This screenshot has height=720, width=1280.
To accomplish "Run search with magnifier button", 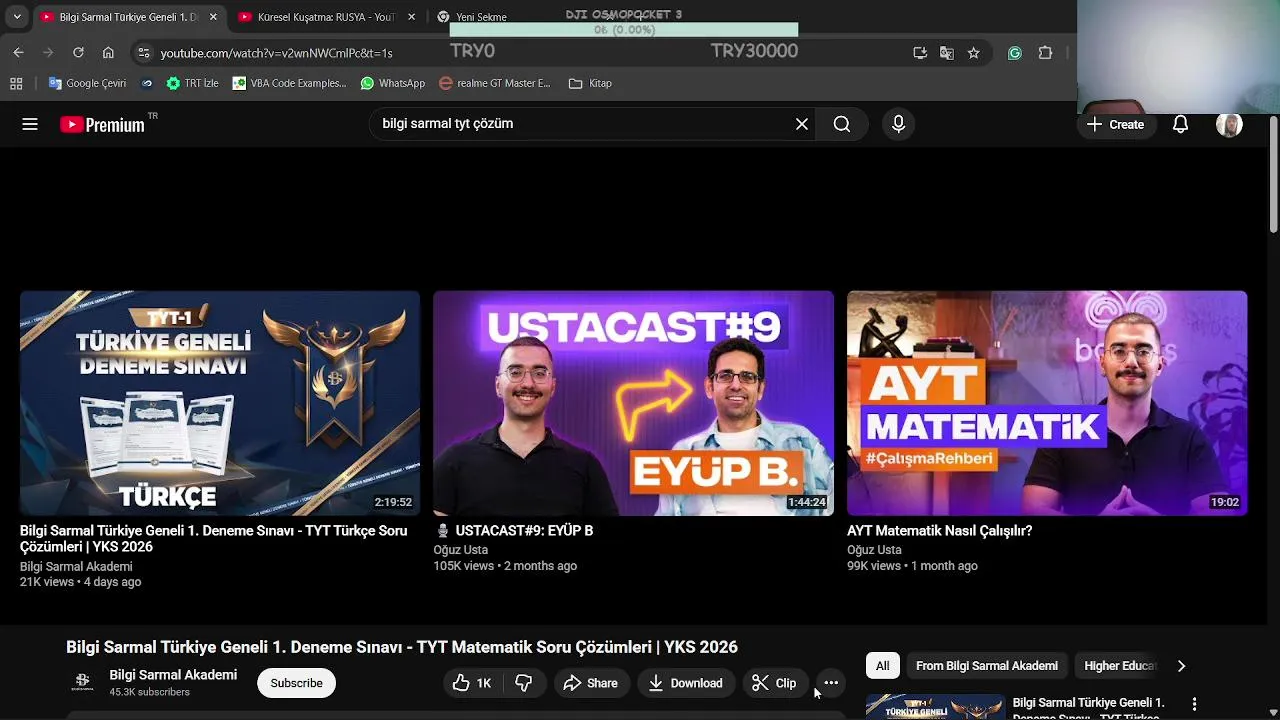I will coord(842,124).
